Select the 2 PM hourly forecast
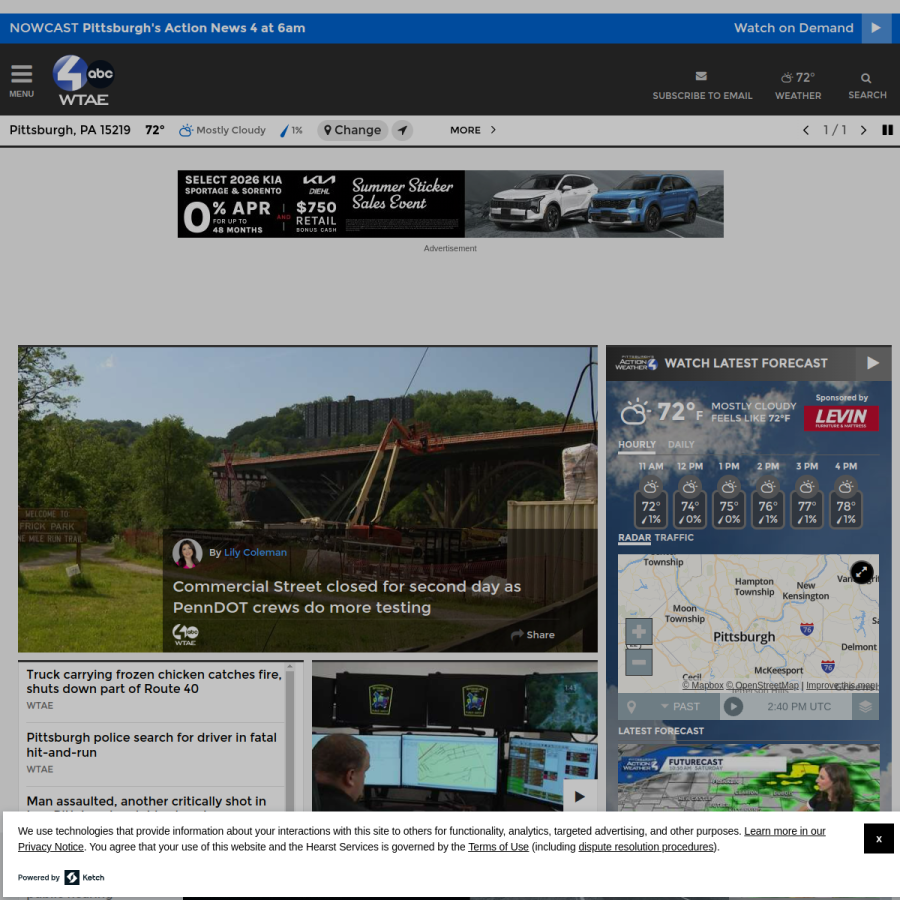This screenshot has height=900, width=900. click(x=767, y=495)
